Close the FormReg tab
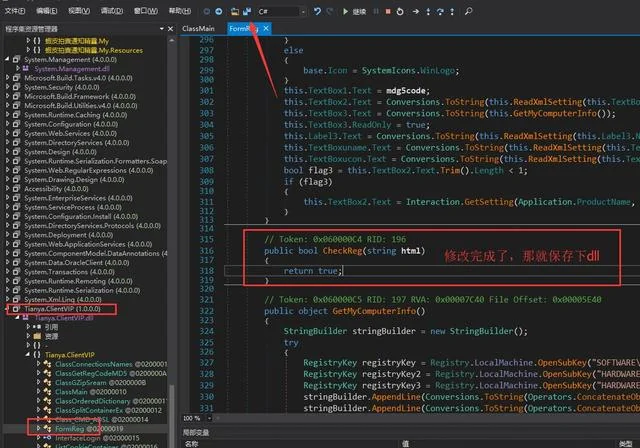 pos(266,28)
